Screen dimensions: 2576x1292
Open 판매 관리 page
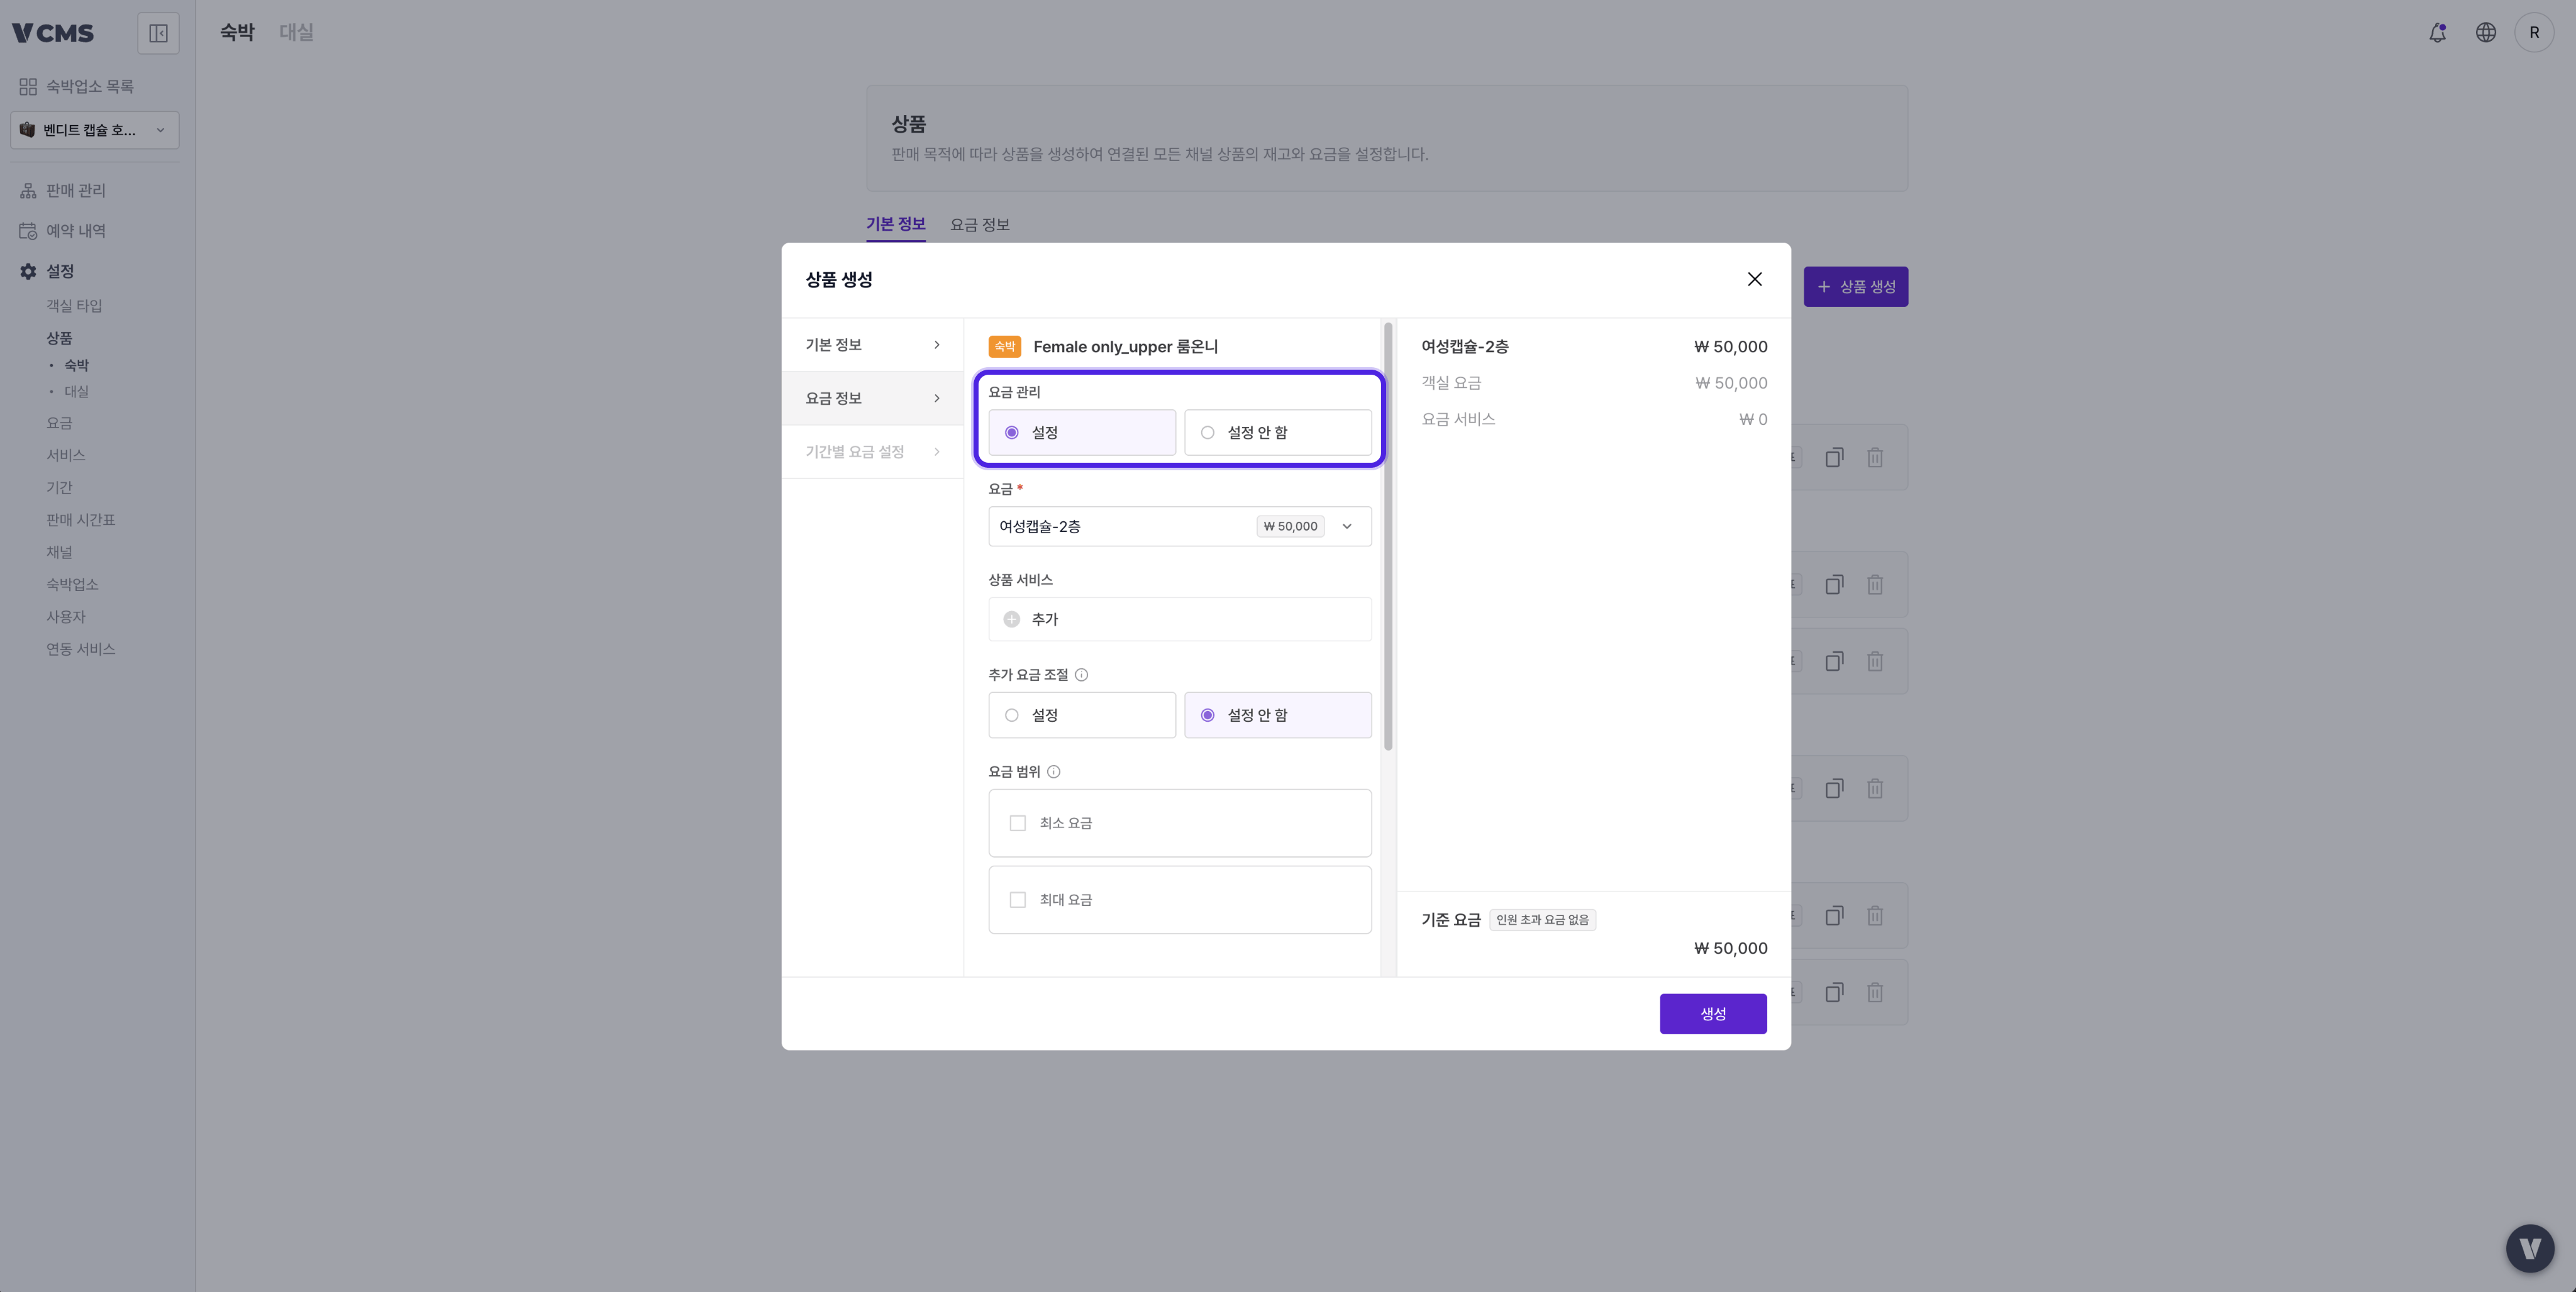tap(76, 191)
